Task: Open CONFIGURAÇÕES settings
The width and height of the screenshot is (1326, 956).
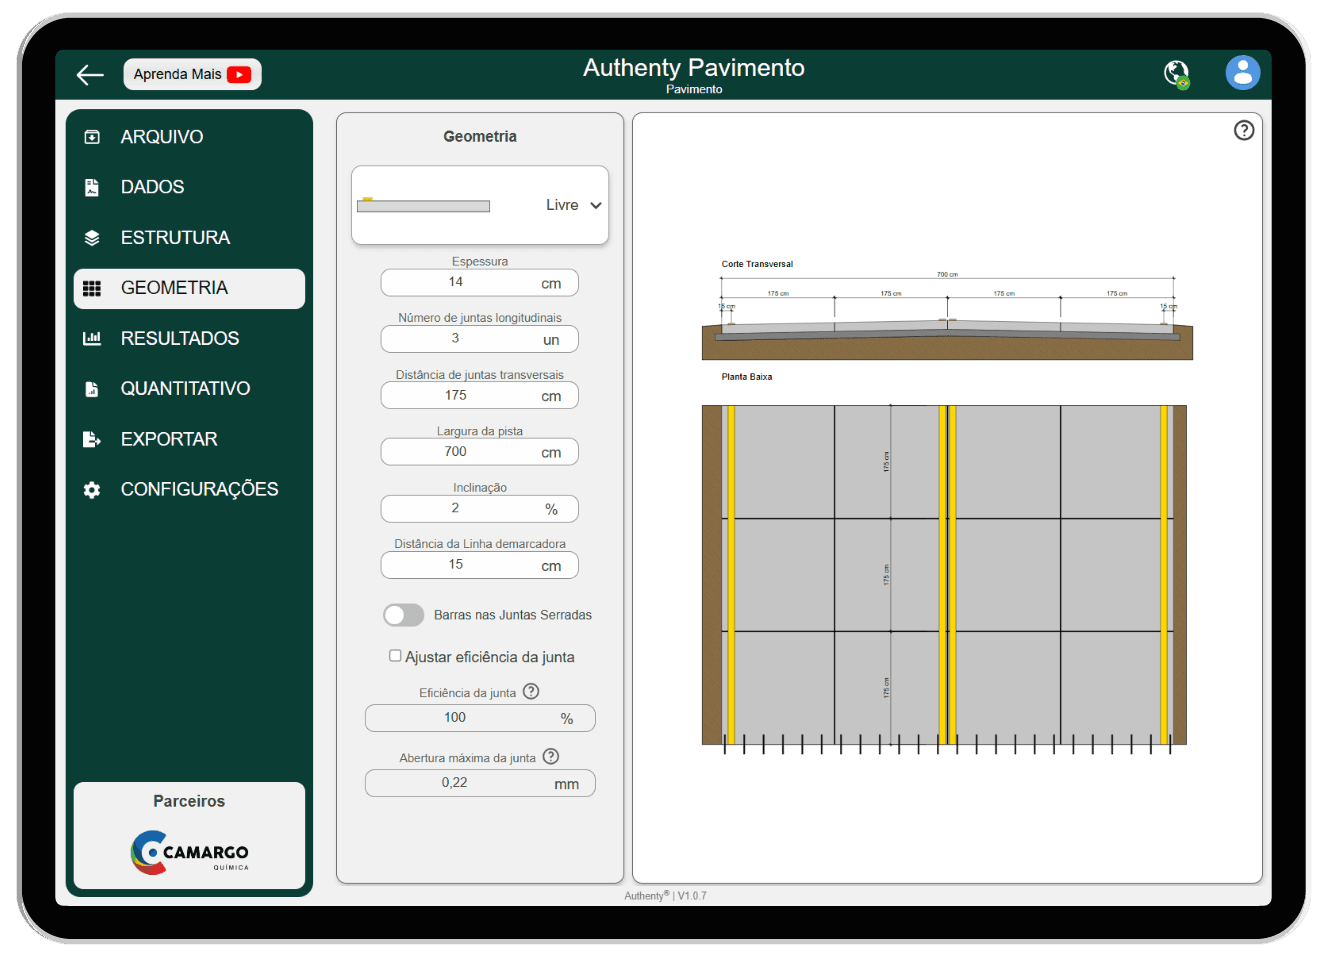Action: point(189,490)
